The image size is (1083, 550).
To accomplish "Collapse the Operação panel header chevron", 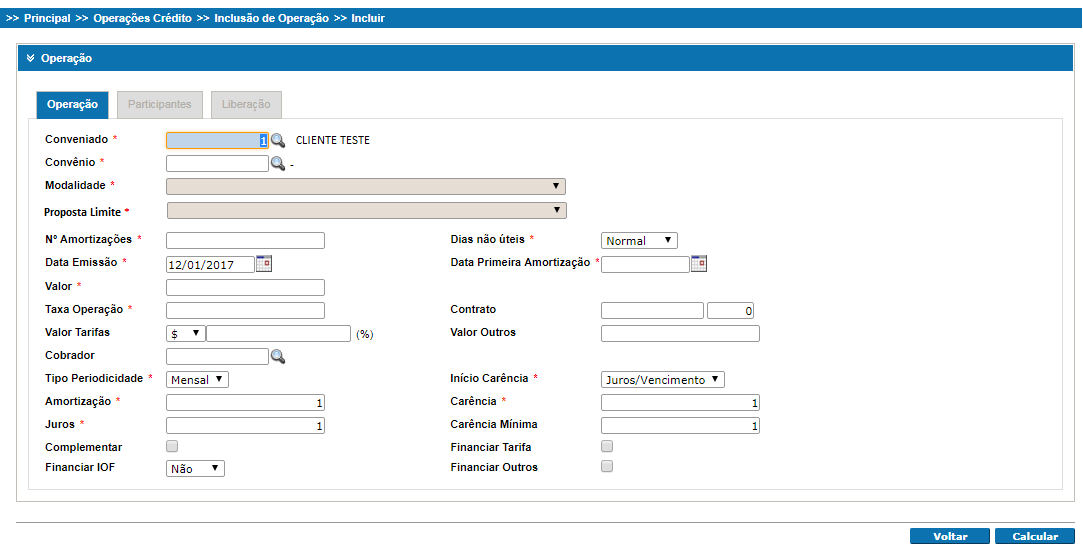I will (30, 59).
